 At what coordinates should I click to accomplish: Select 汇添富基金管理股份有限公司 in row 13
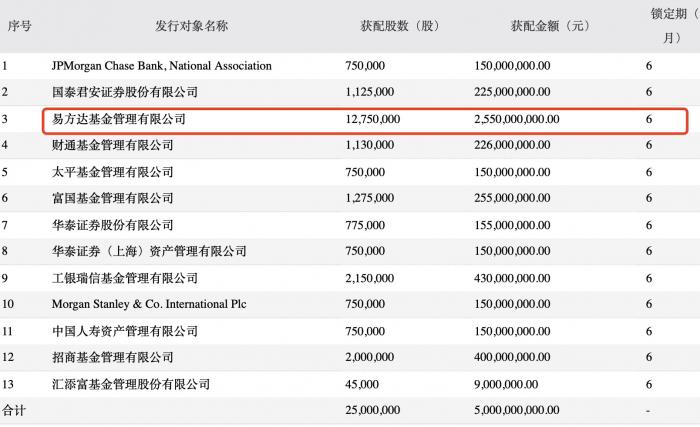[131, 384]
